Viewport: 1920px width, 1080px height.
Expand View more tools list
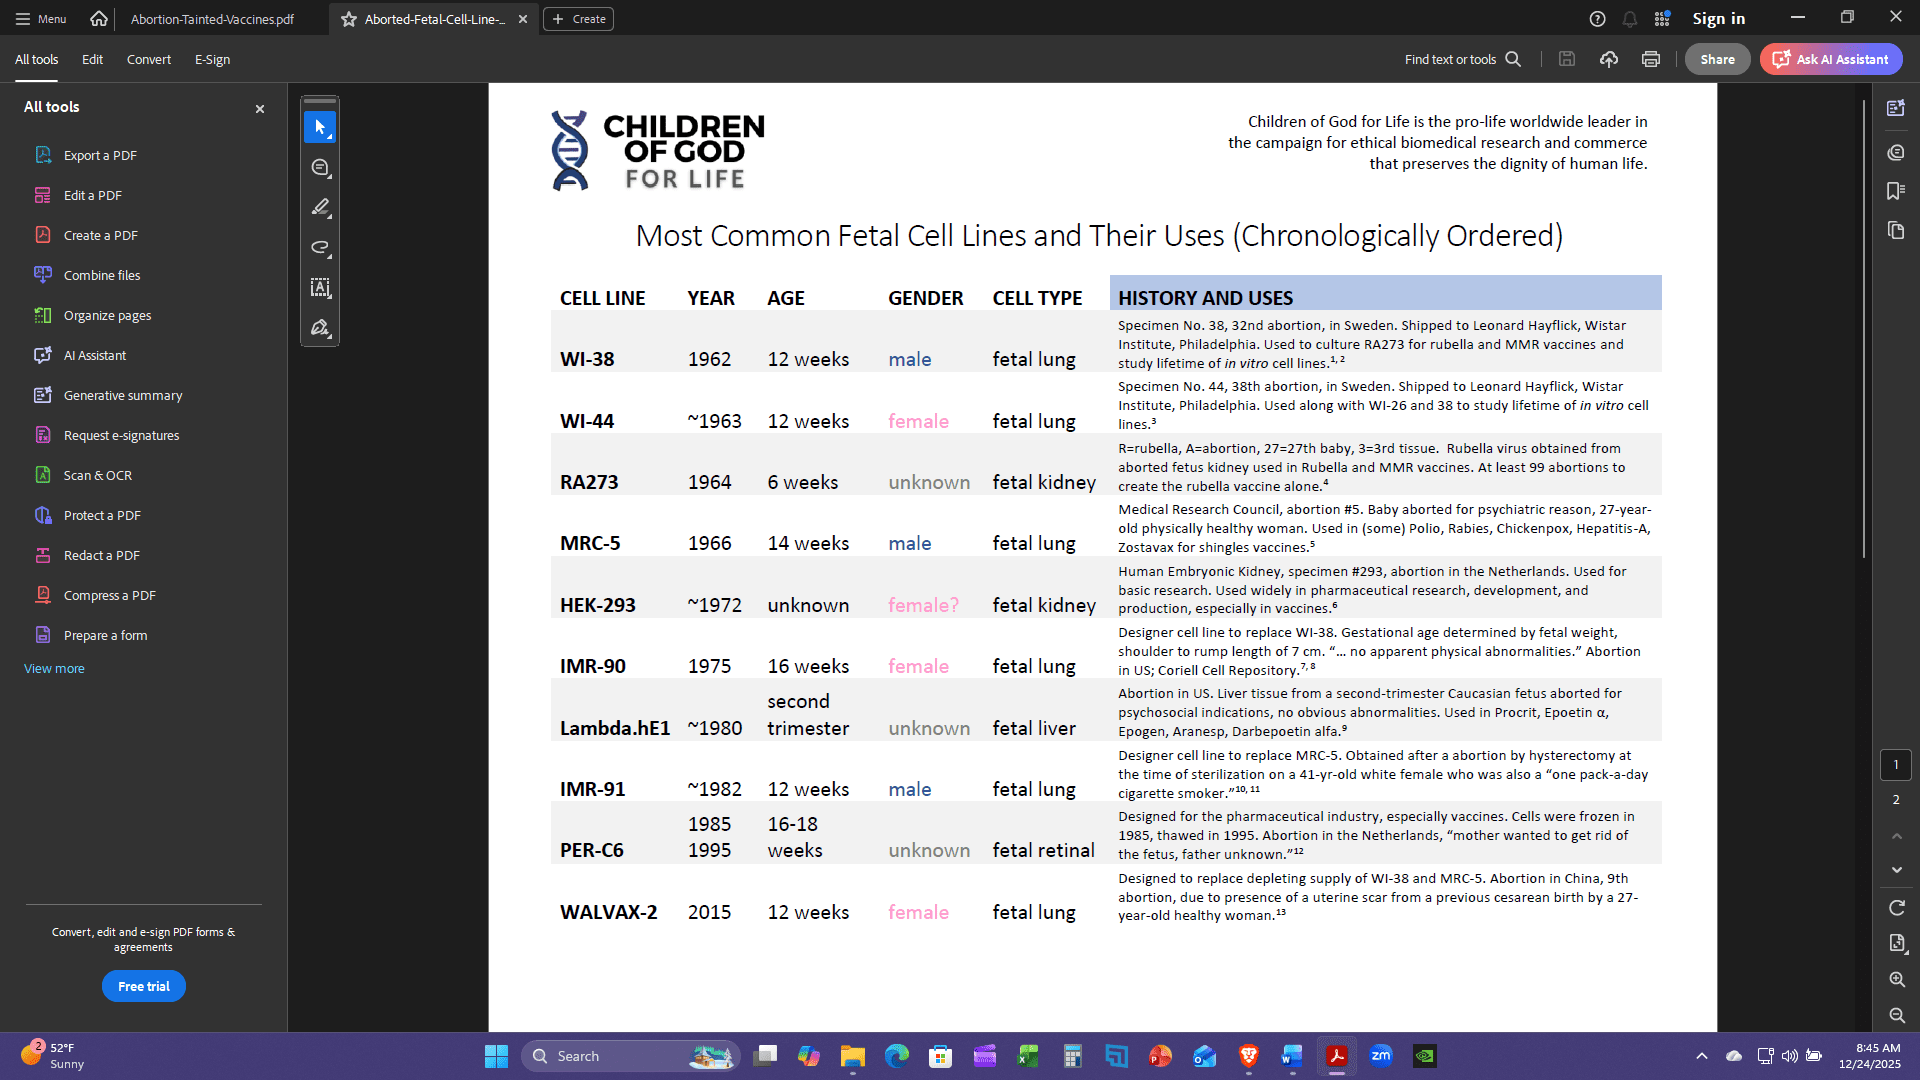point(54,668)
